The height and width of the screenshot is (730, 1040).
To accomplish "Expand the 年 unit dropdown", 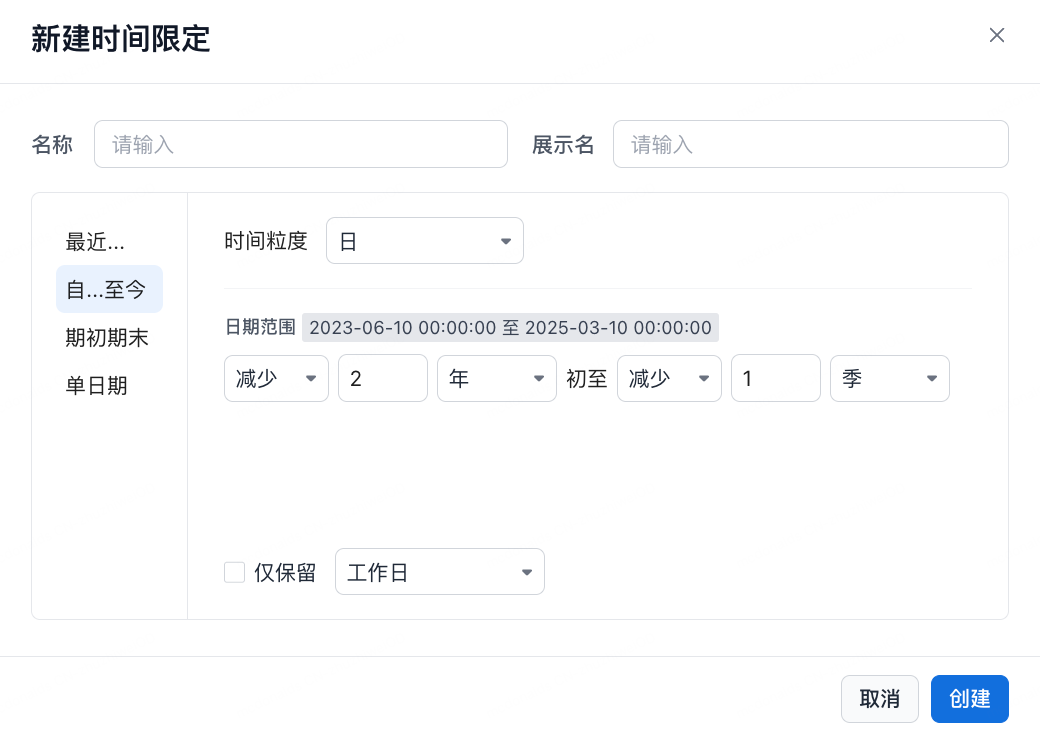I will point(496,378).
